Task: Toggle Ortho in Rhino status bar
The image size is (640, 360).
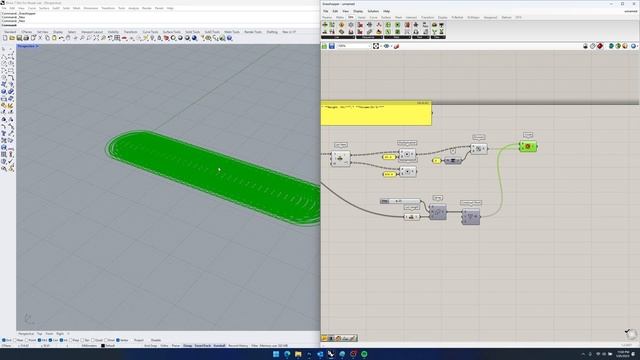Action: 164,346
